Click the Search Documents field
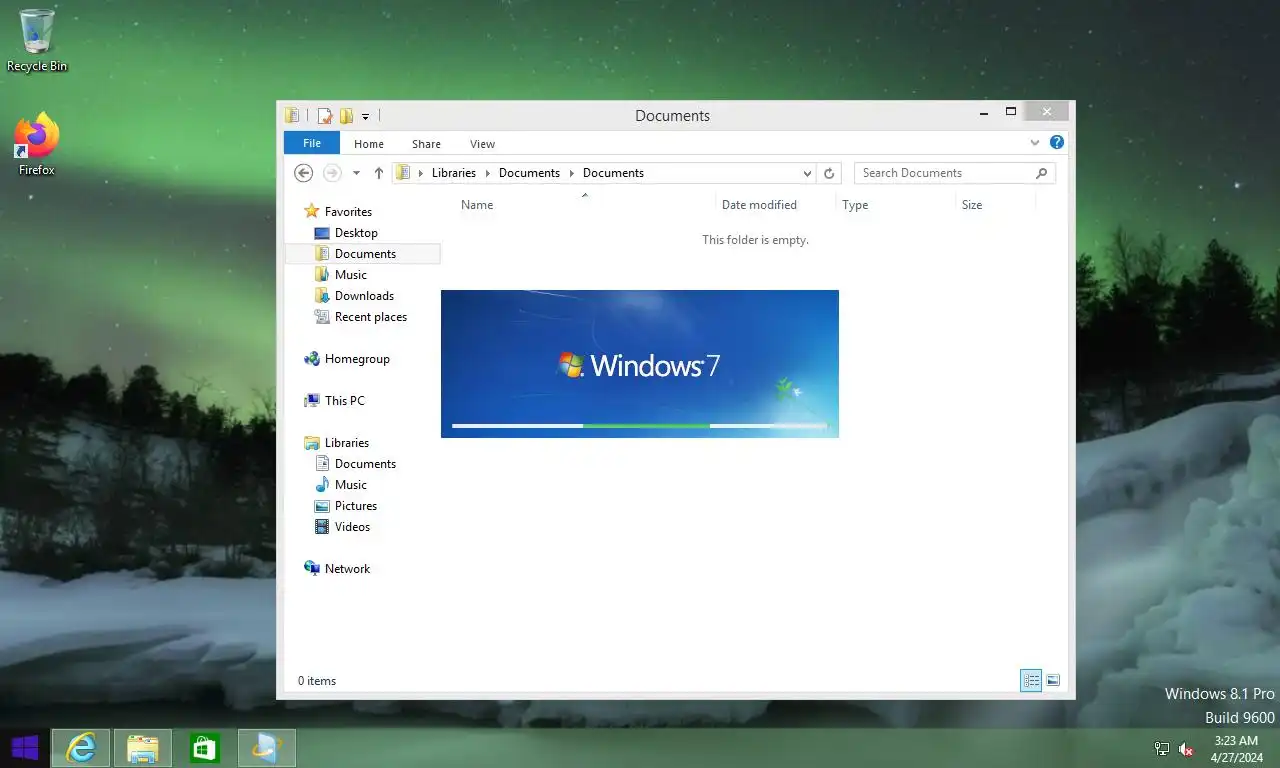The image size is (1280, 768). [x=954, y=173]
